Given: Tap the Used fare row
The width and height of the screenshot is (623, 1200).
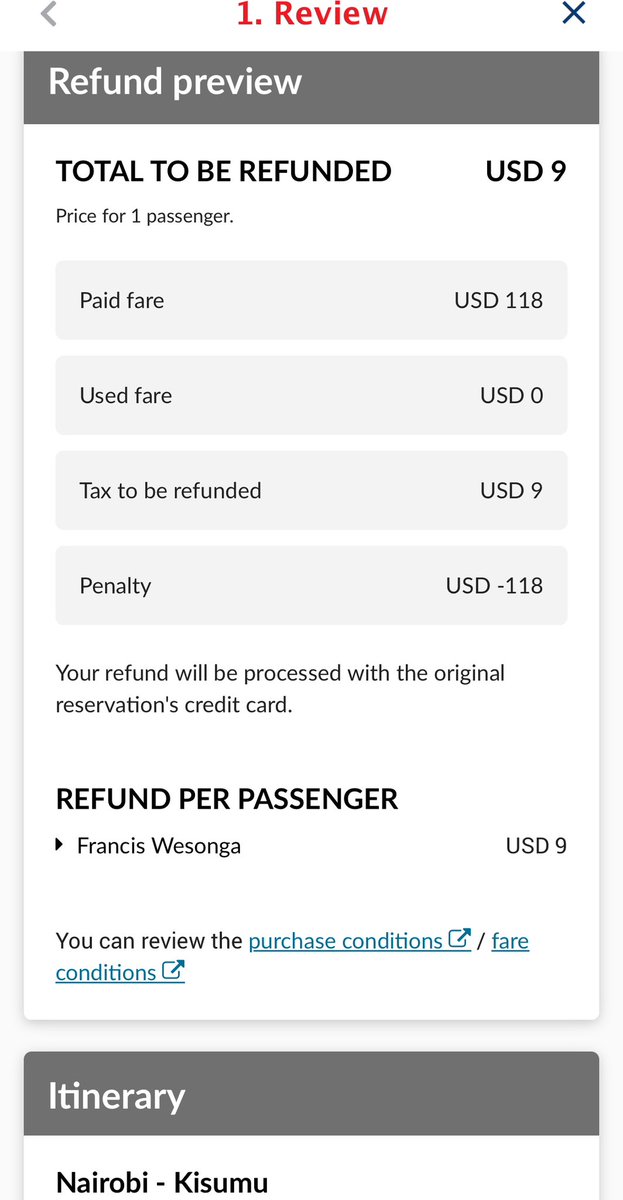Looking at the screenshot, I should [311, 395].
